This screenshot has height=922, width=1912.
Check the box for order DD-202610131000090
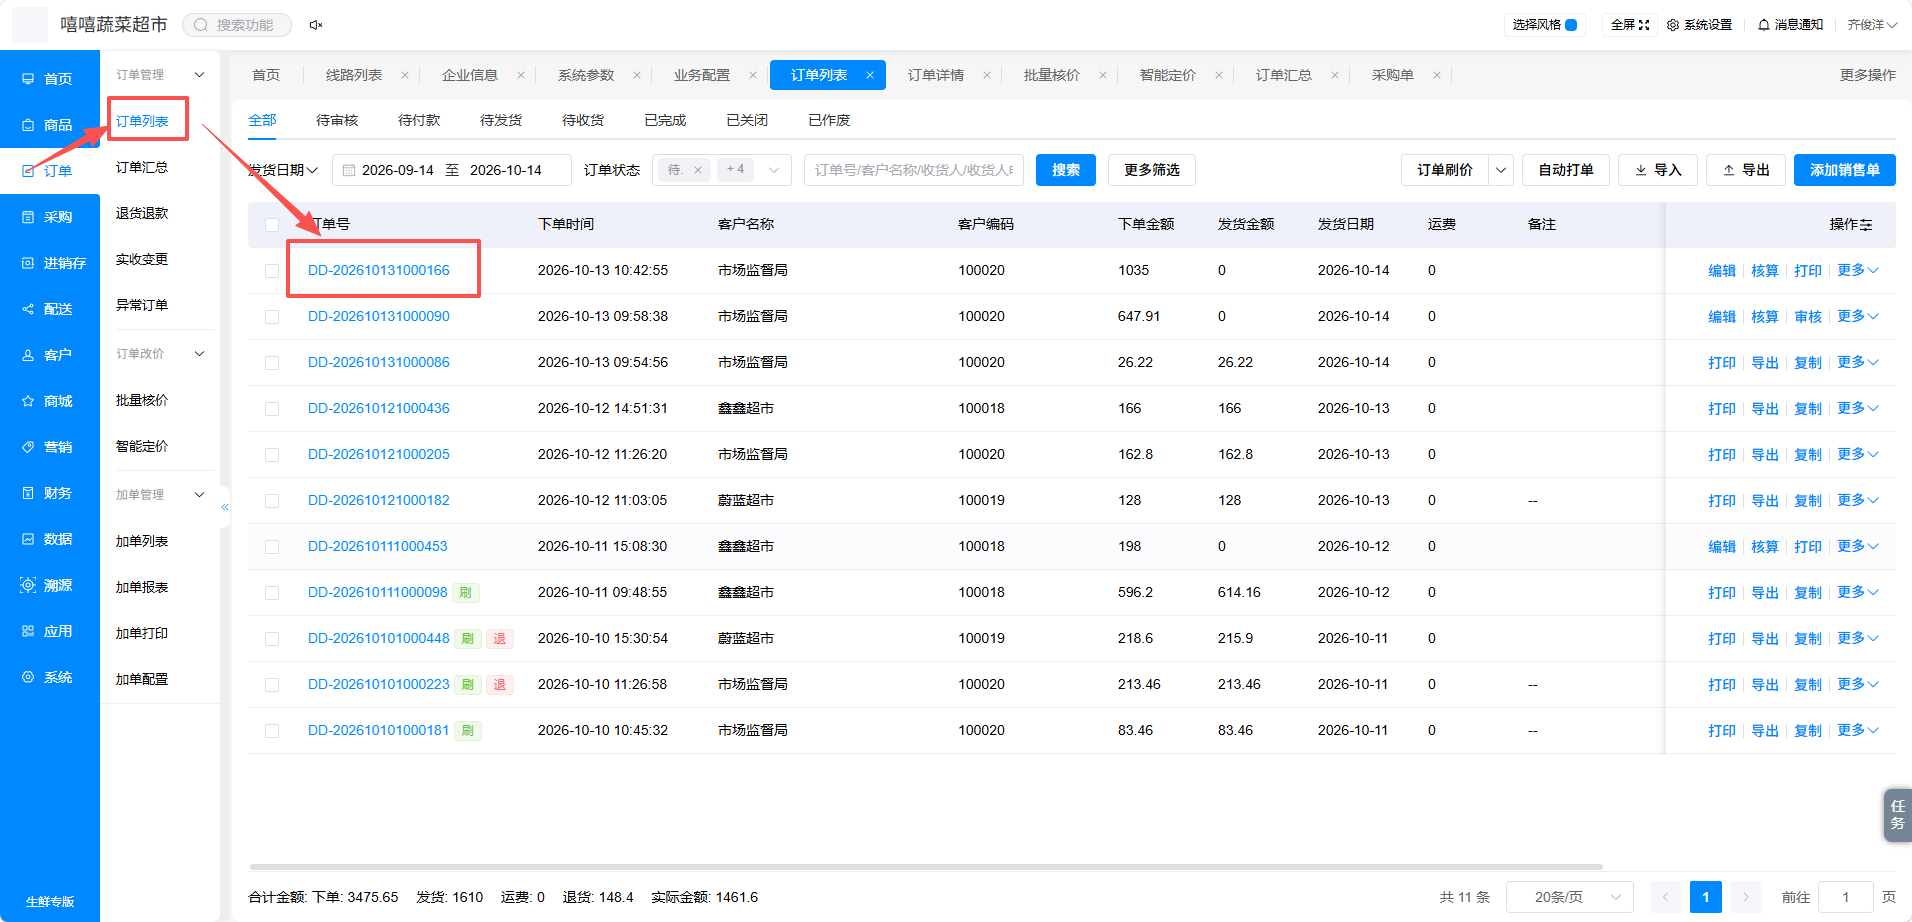point(272,317)
